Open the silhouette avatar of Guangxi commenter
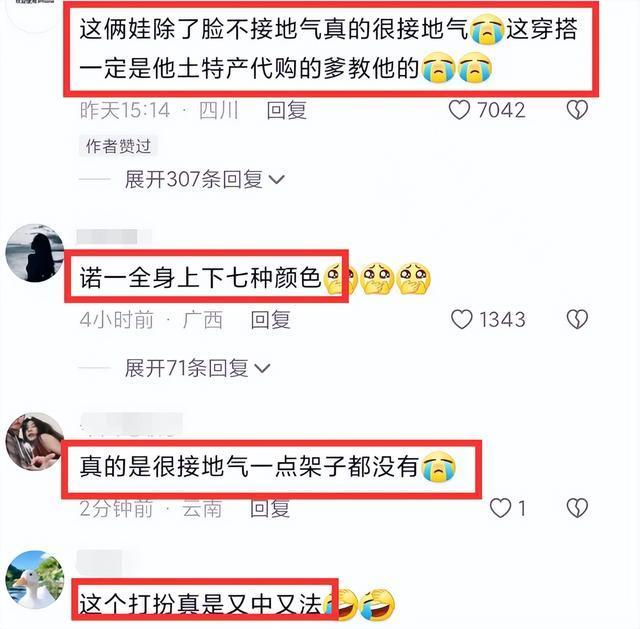The width and height of the screenshot is (640, 629). click(x=35, y=253)
